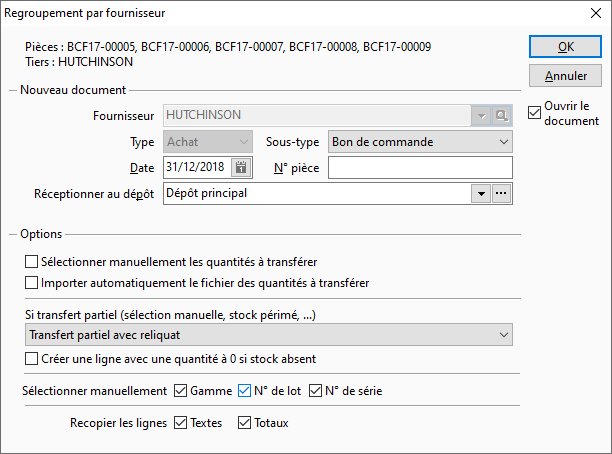Uncheck the N° de série option

315,391
